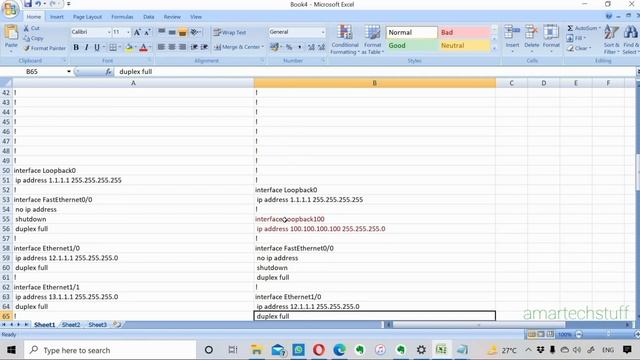Apply the Neutral cell style
This screenshot has height=360, width=640.
click(x=464, y=45)
